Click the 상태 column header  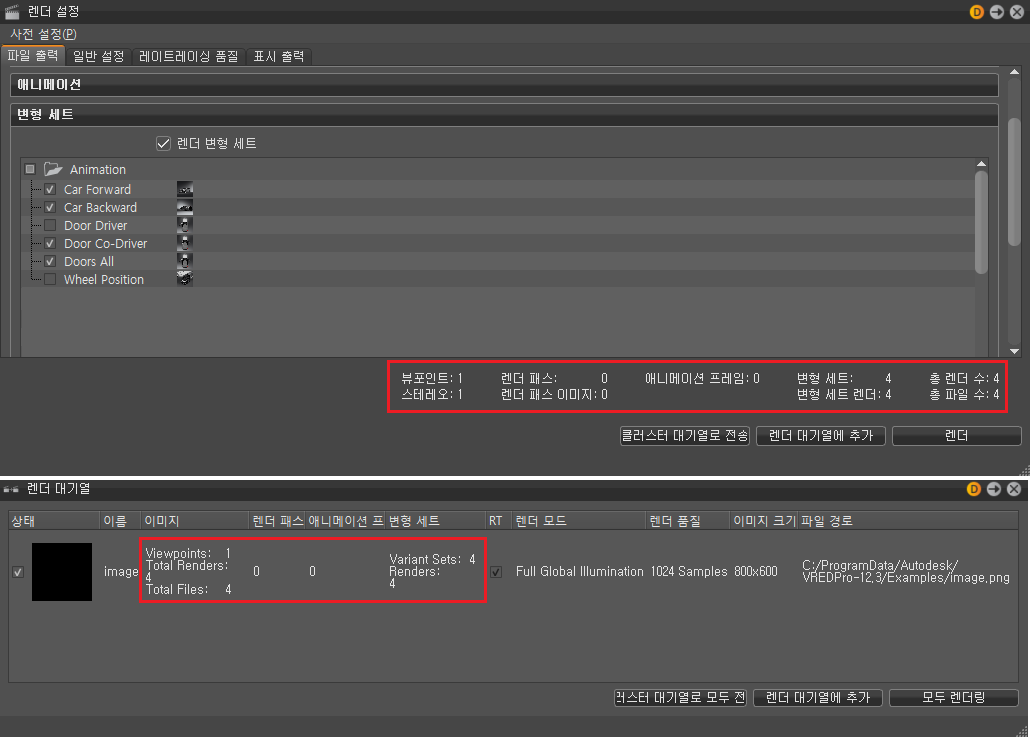[54, 521]
